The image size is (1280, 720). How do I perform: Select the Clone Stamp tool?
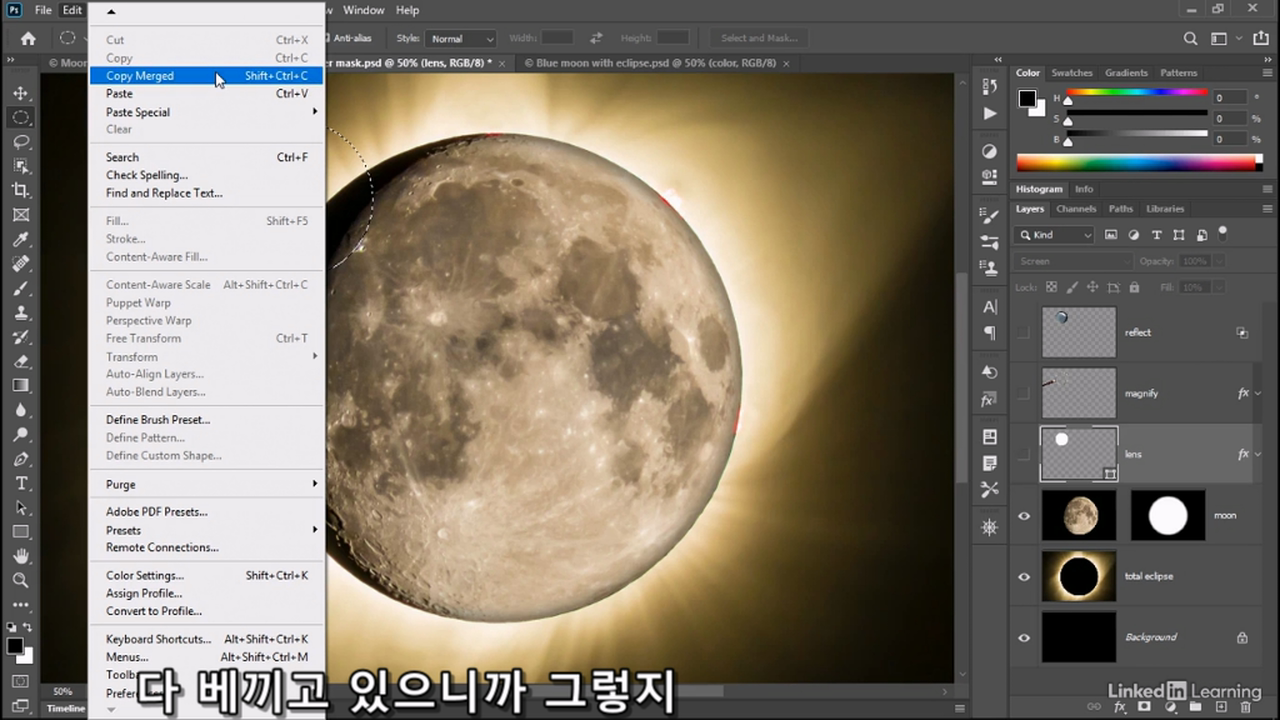point(21,312)
